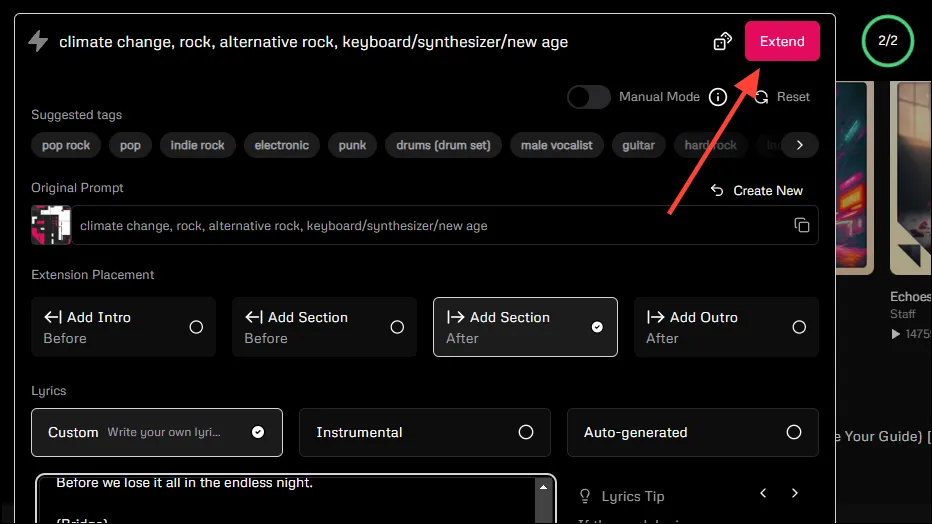
Task: Add the 'punk' suggested tag
Action: (352, 145)
